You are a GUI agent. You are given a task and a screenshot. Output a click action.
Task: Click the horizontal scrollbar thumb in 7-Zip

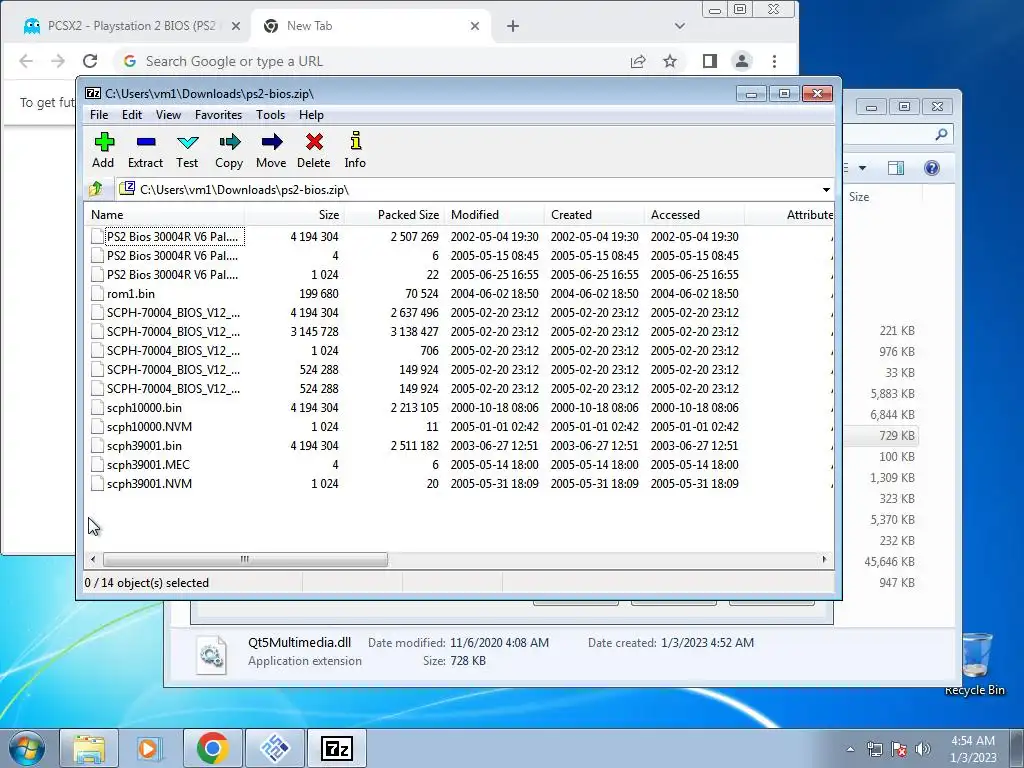point(245,560)
